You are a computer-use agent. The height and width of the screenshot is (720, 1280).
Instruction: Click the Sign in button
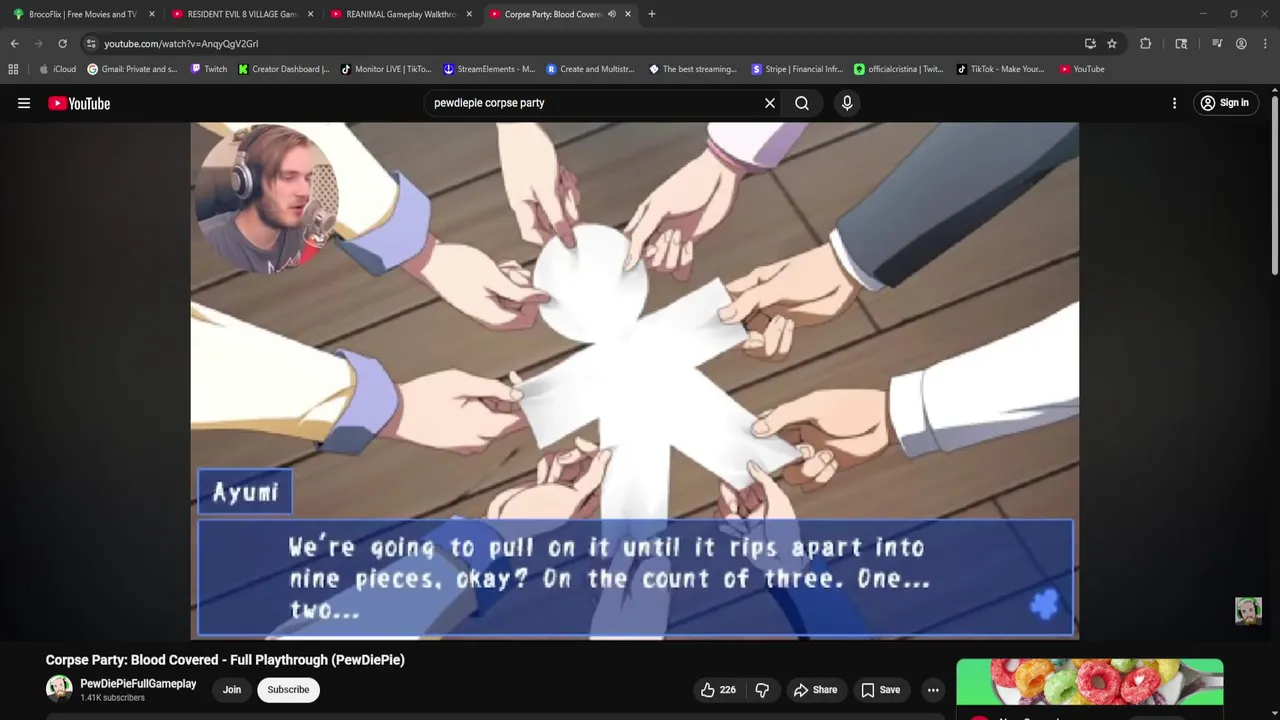pyautogui.click(x=1225, y=103)
